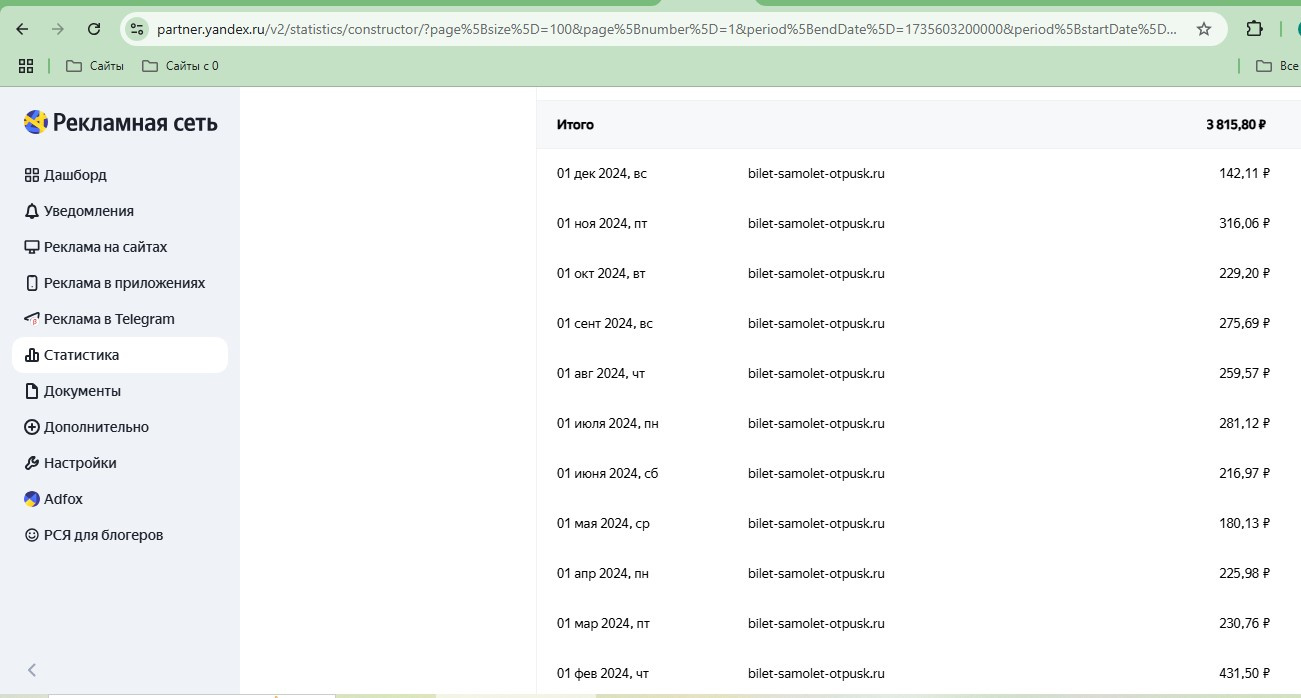1301x698 pixels.
Task: Click the amount 225,98 ₽
Action: point(1244,573)
